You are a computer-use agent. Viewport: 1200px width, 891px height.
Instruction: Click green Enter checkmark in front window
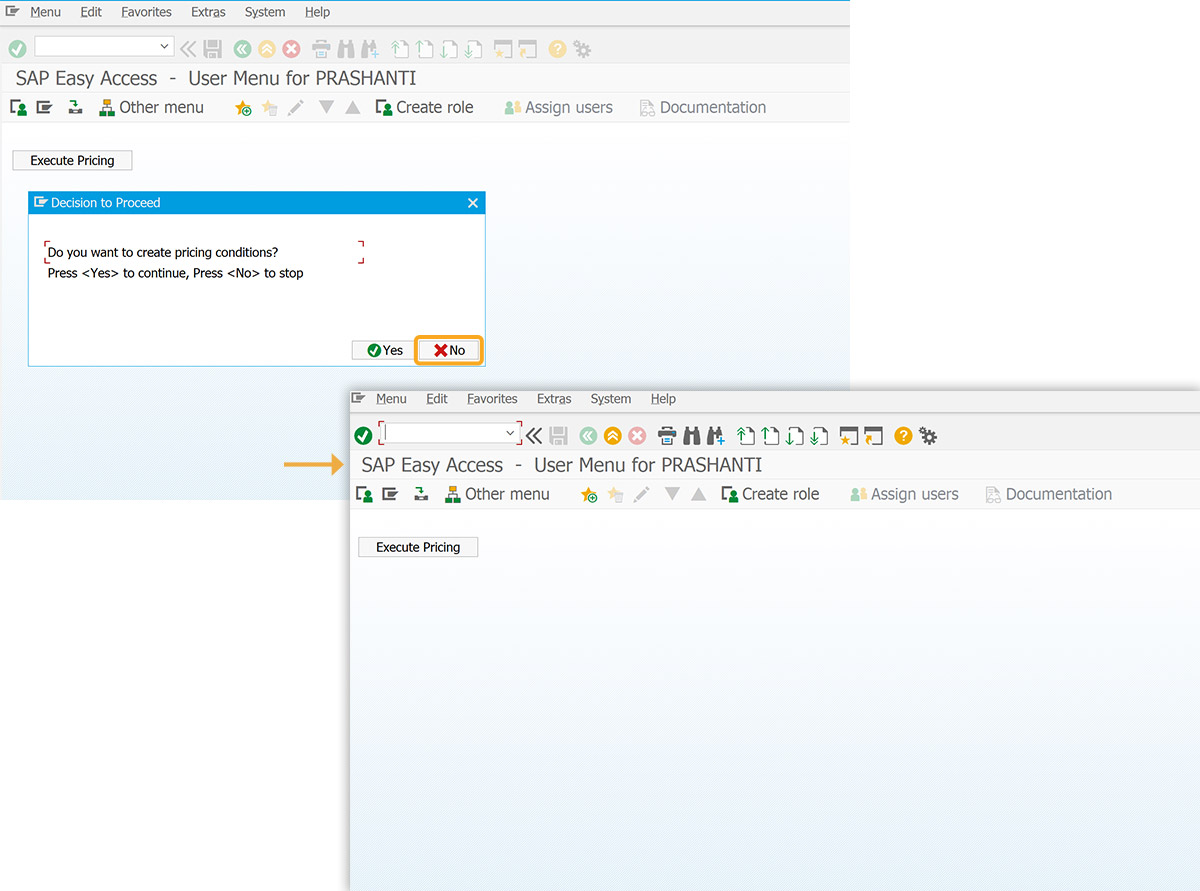coord(363,435)
